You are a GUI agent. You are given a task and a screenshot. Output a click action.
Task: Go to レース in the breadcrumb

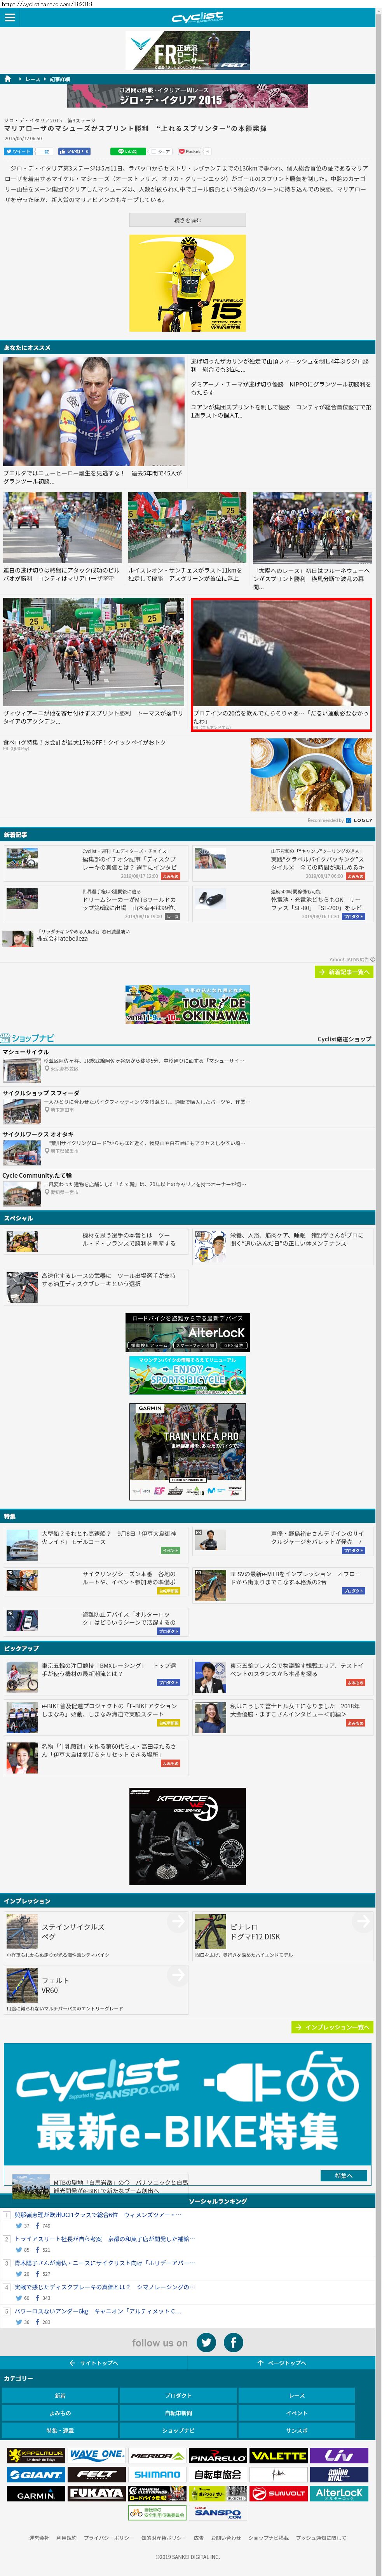pos(33,79)
